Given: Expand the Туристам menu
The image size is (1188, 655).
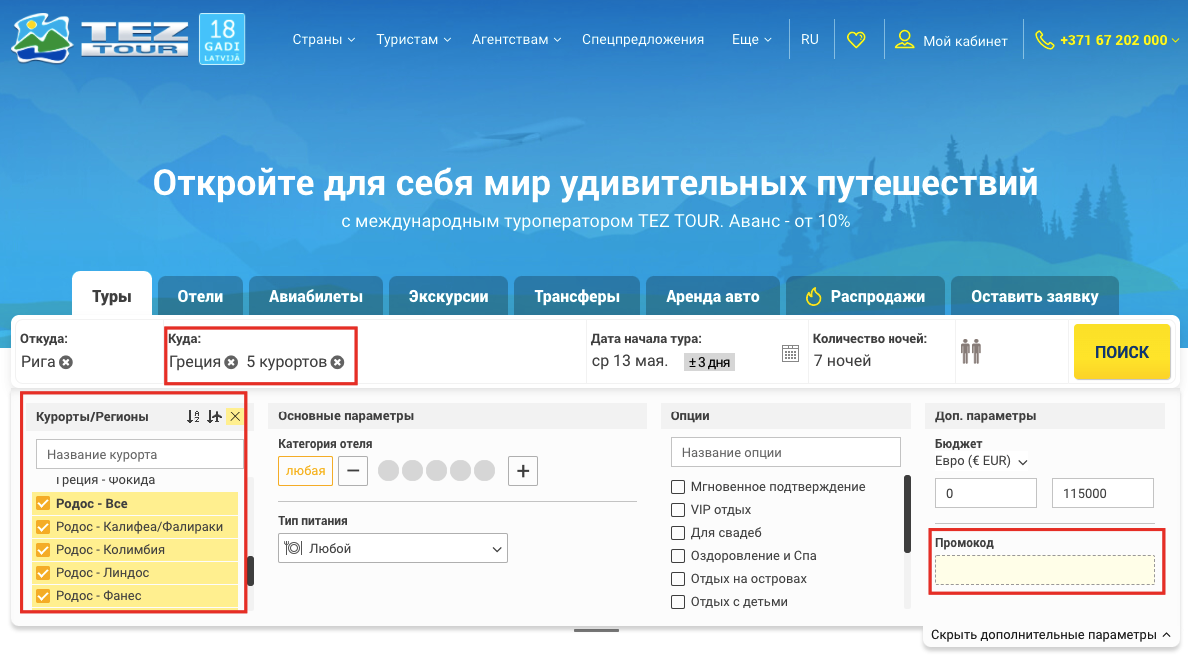Looking at the screenshot, I should pos(414,39).
